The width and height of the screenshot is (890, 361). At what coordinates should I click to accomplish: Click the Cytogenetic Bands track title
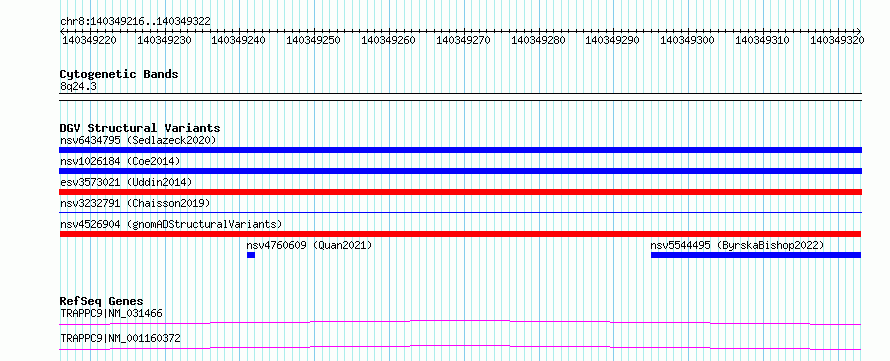pos(119,74)
